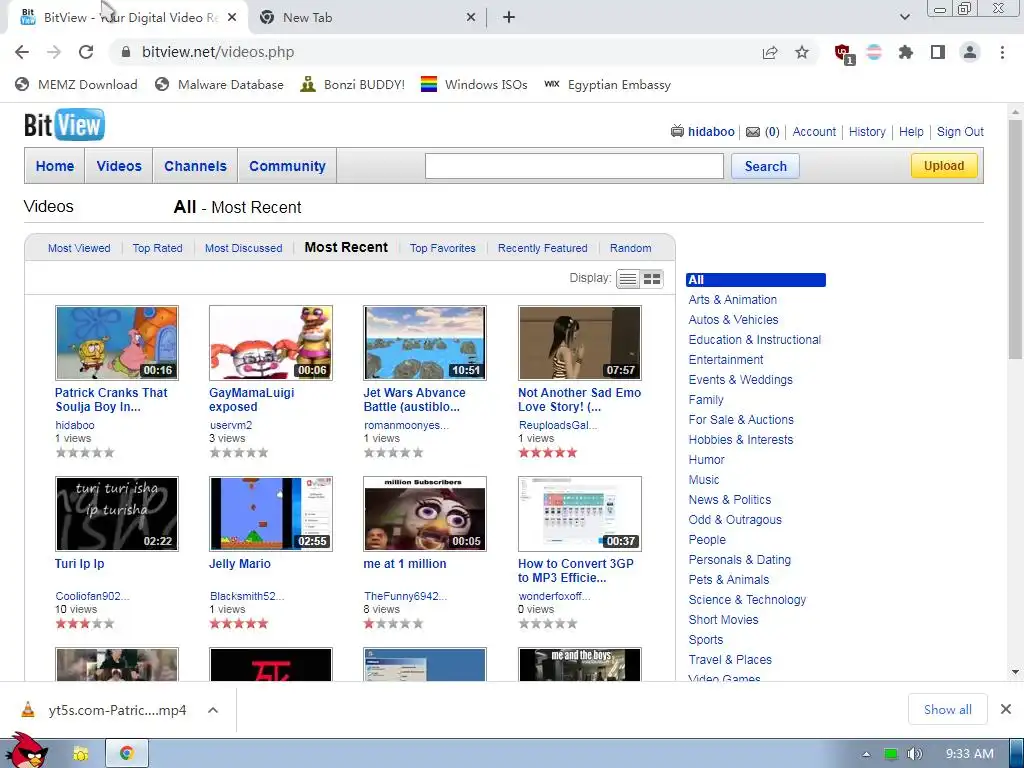The height and width of the screenshot is (768, 1024).
Task: Toggle the browser side panel icon
Action: [x=938, y=52]
